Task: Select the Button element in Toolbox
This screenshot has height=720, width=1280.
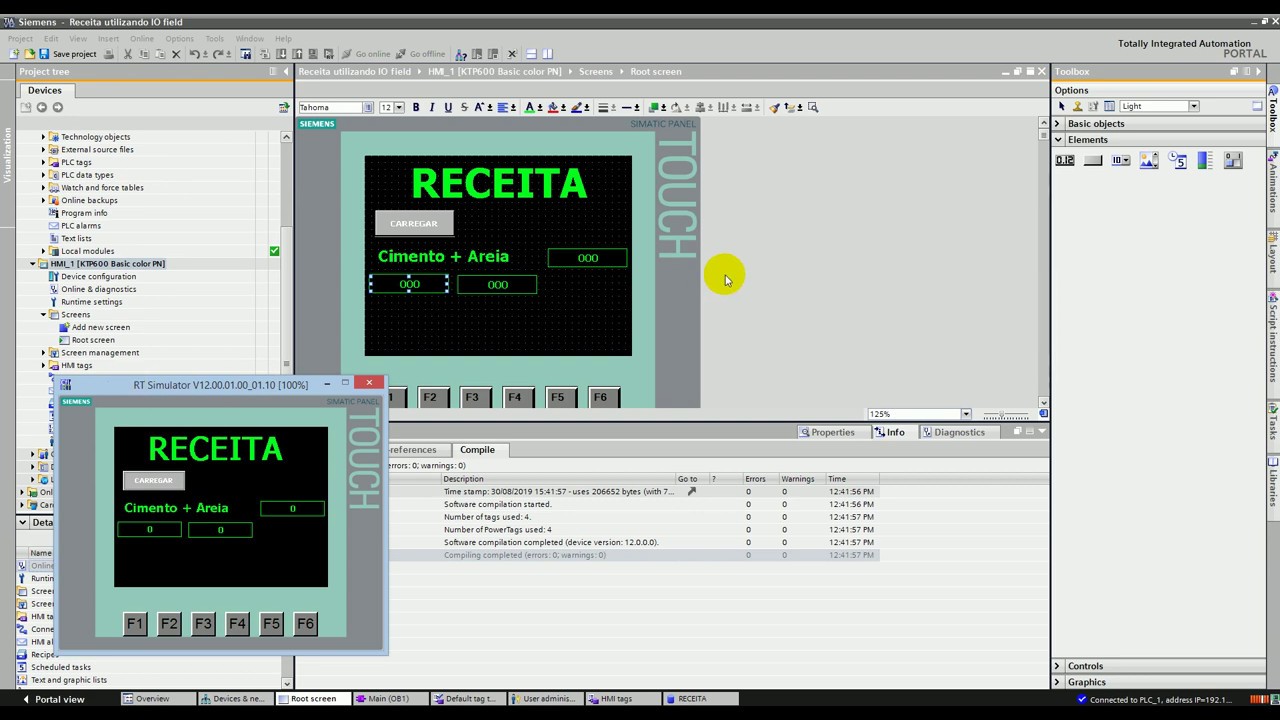Action: pos(1093,160)
